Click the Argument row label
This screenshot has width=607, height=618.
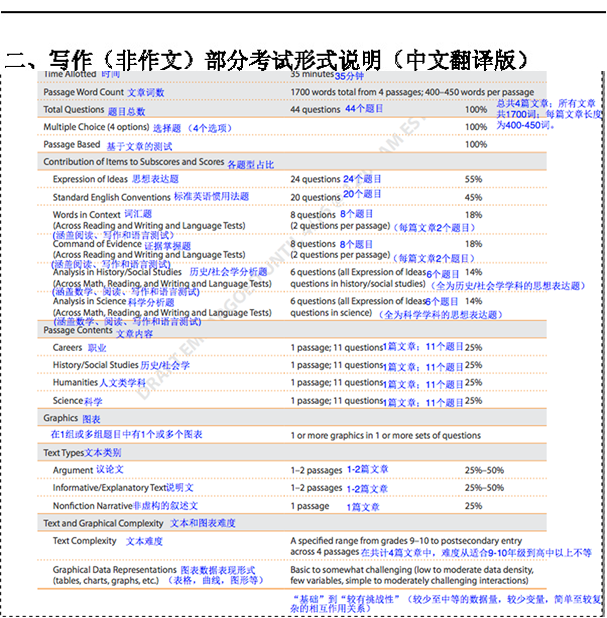(x=73, y=470)
